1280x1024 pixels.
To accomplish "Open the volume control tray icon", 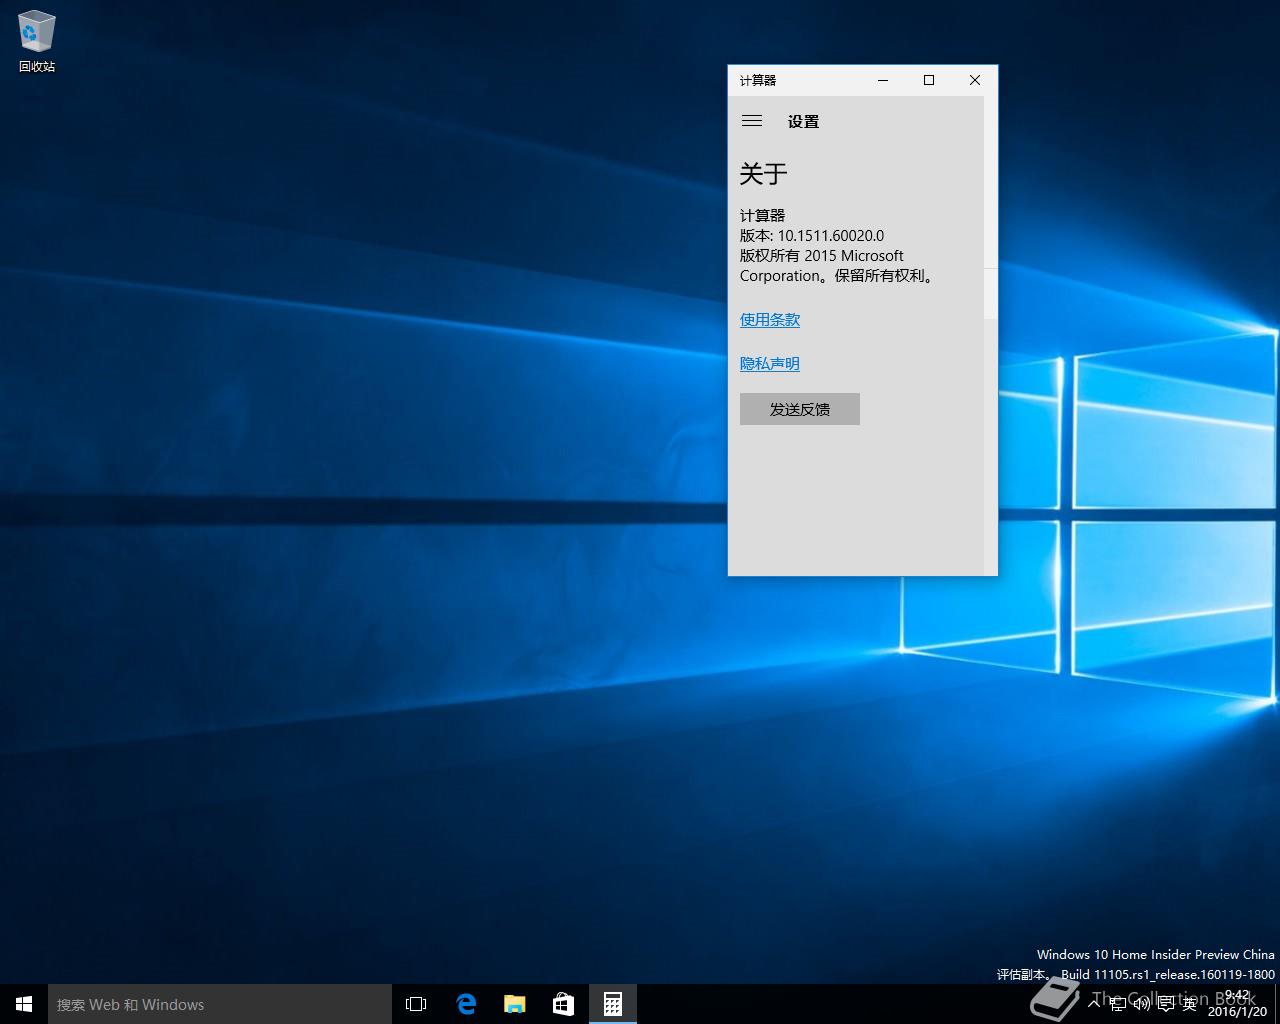I will (1142, 1004).
